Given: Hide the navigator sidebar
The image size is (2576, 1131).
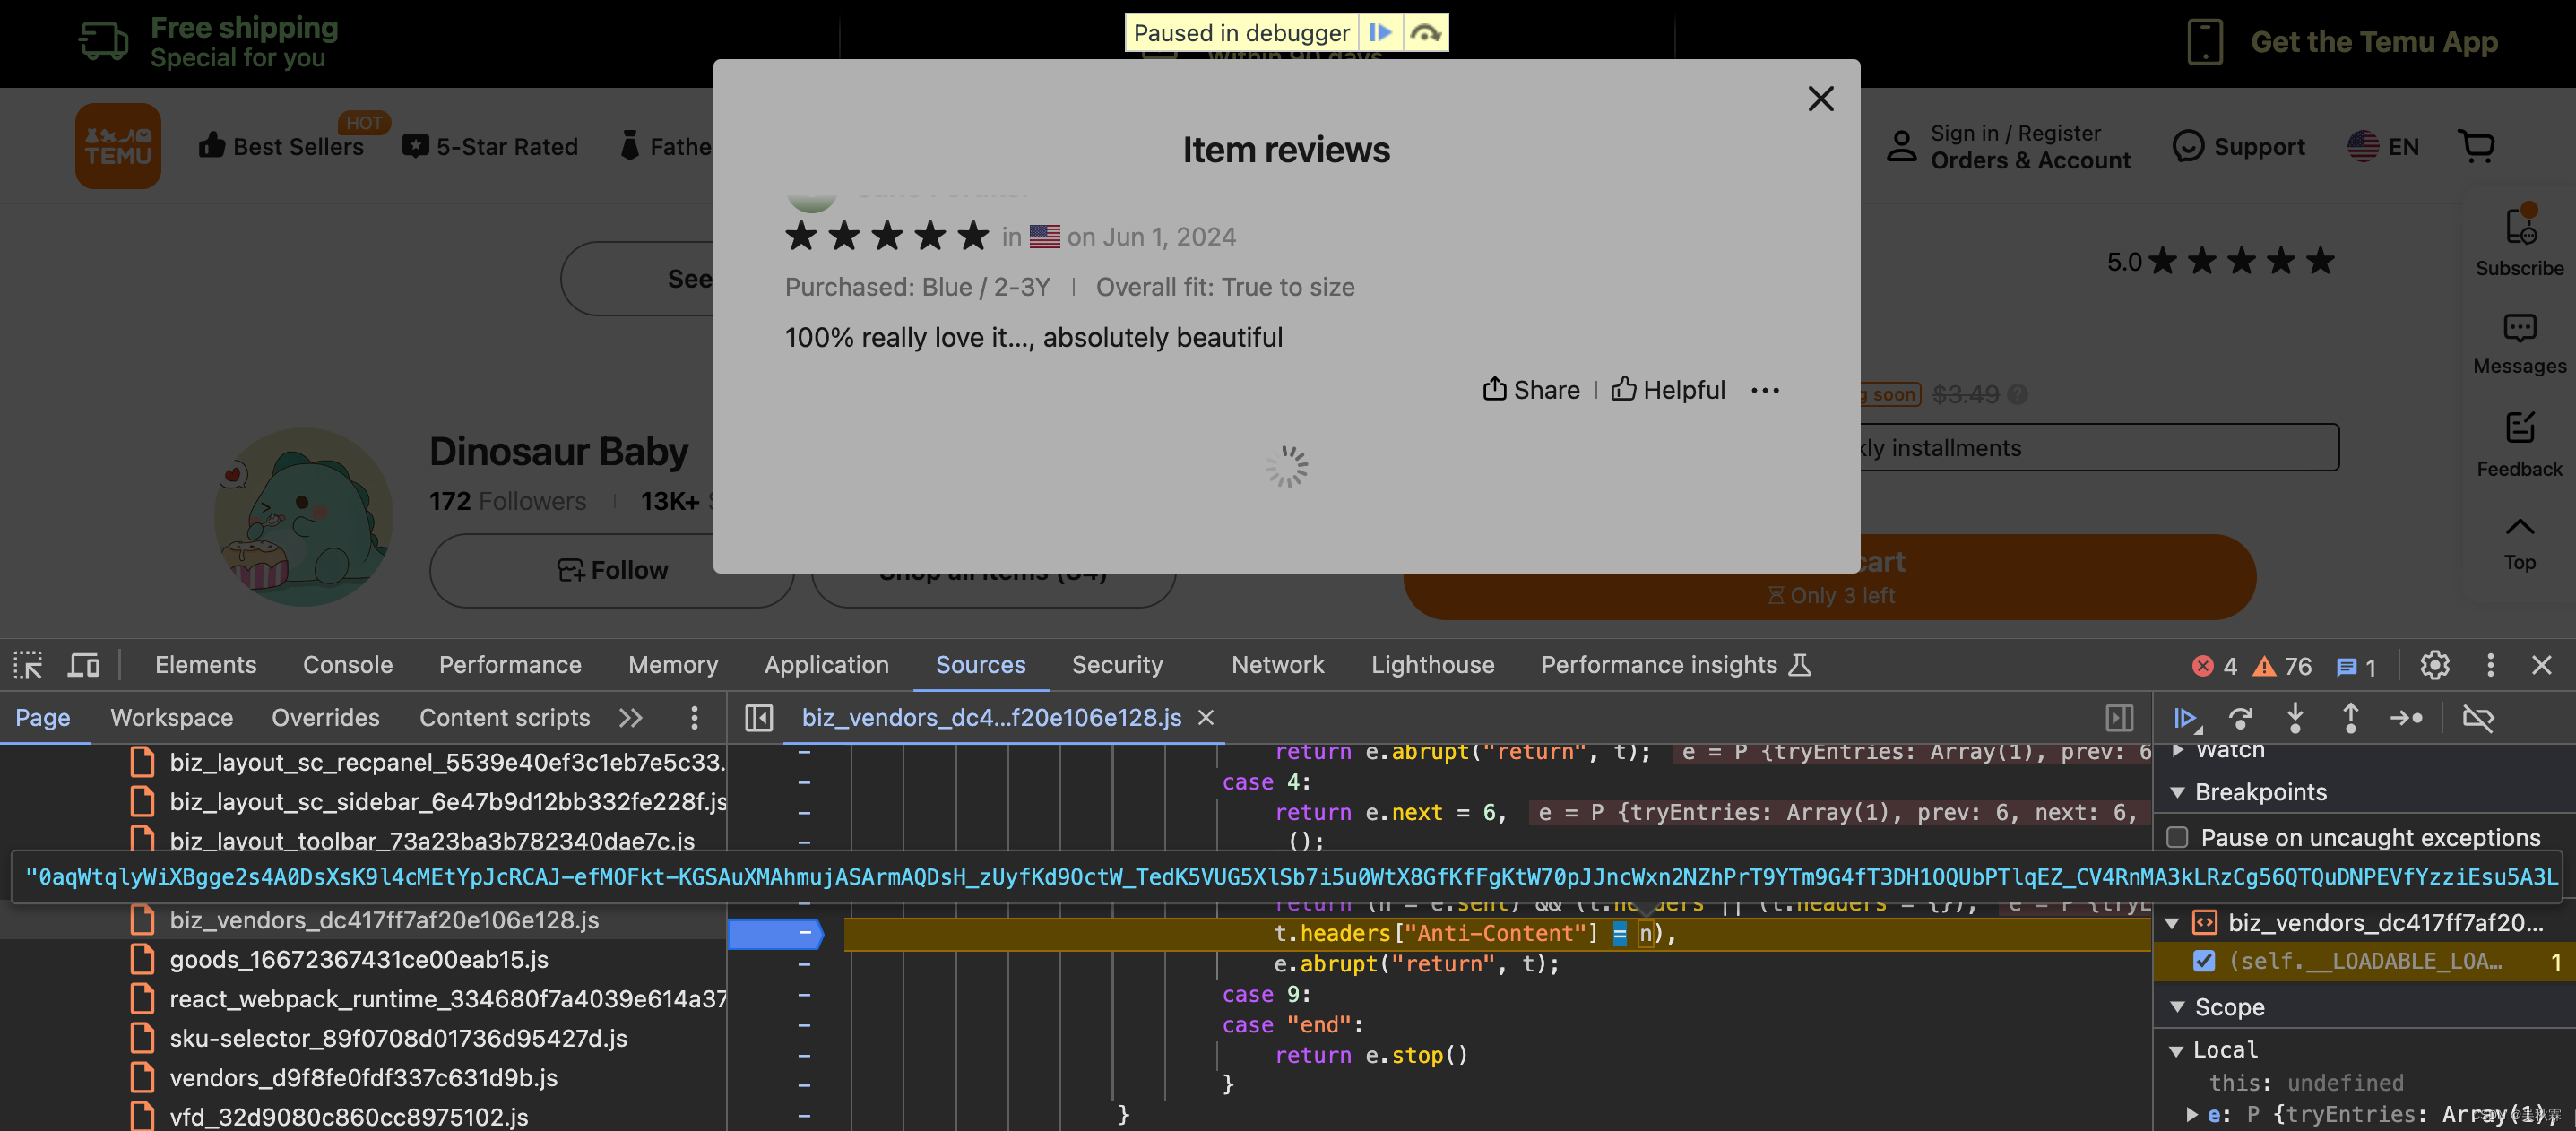Looking at the screenshot, I should tap(759, 718).
